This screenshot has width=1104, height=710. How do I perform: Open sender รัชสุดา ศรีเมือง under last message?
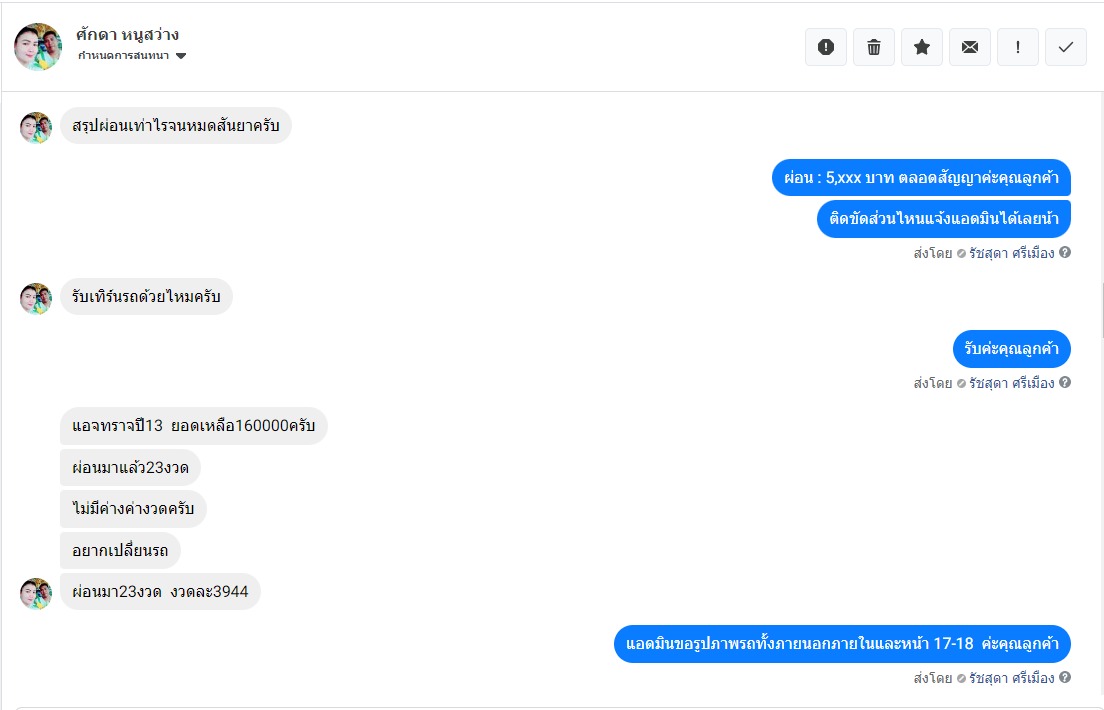pos(1011,678)
